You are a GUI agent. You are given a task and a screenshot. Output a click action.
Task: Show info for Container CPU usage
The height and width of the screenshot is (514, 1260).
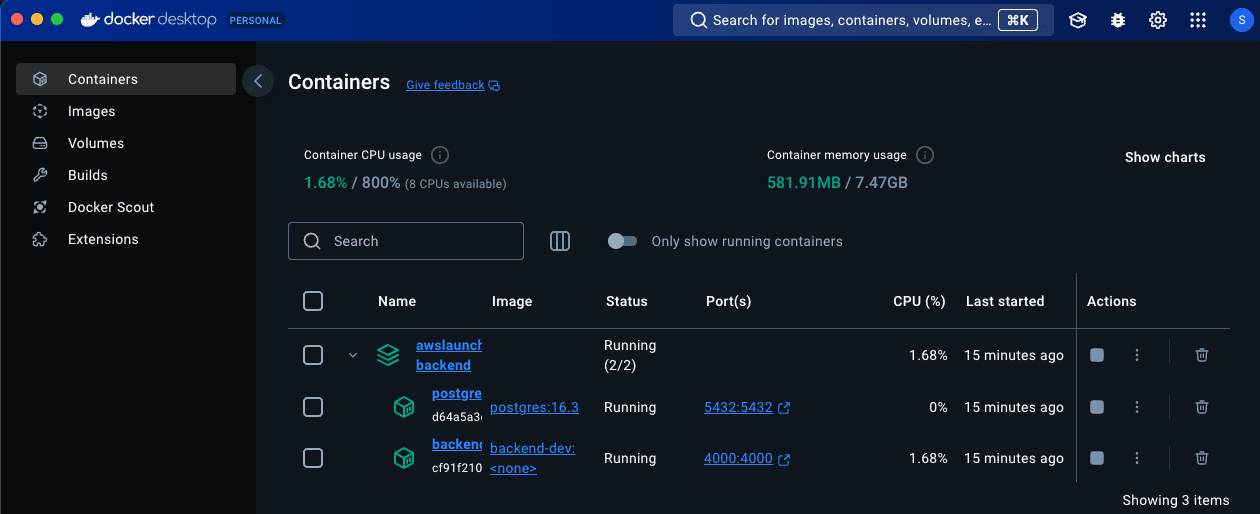click(440, 155)
